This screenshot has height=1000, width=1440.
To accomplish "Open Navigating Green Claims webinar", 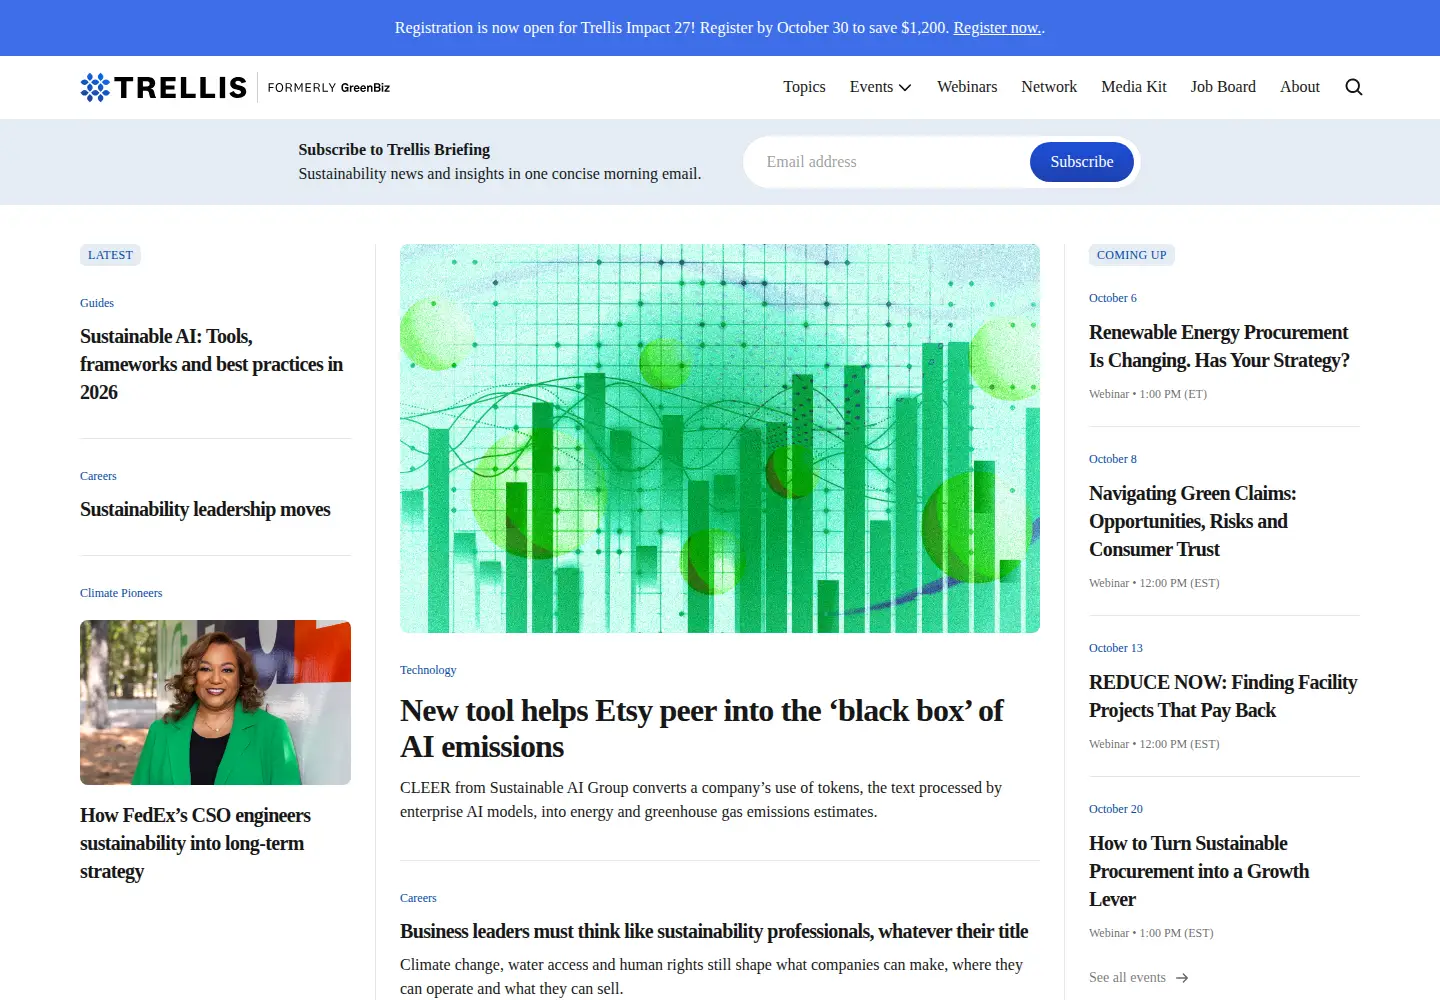I will [1192, 521].
